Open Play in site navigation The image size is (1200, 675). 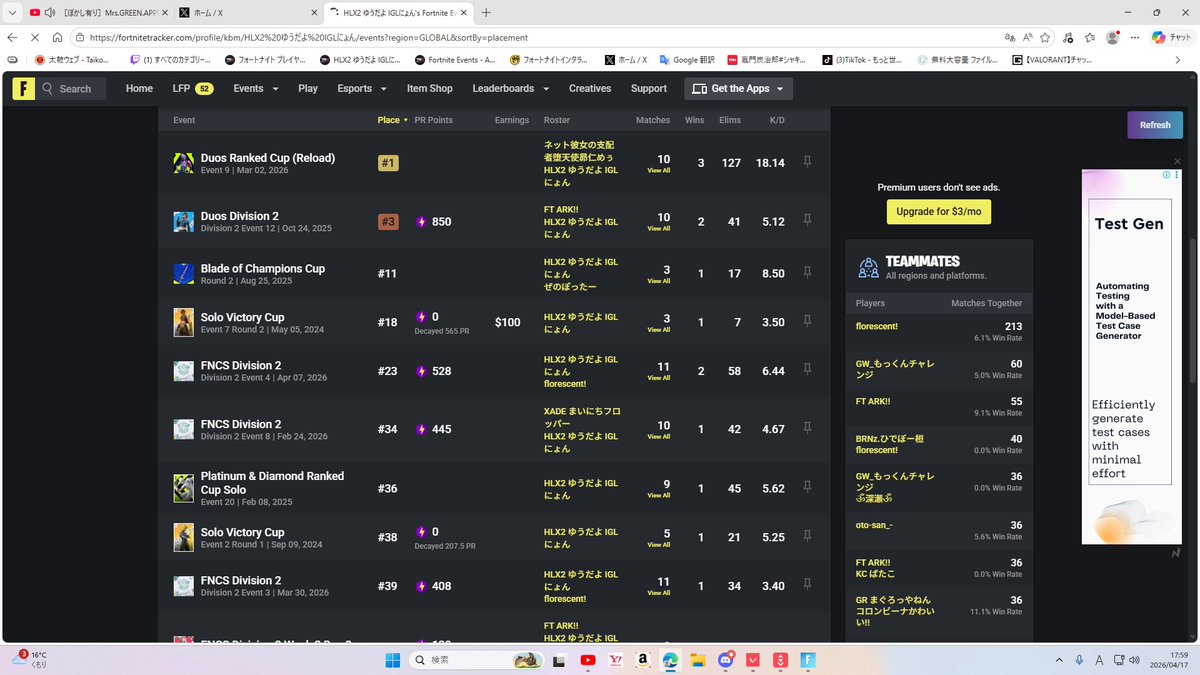[x=308, y=88]
